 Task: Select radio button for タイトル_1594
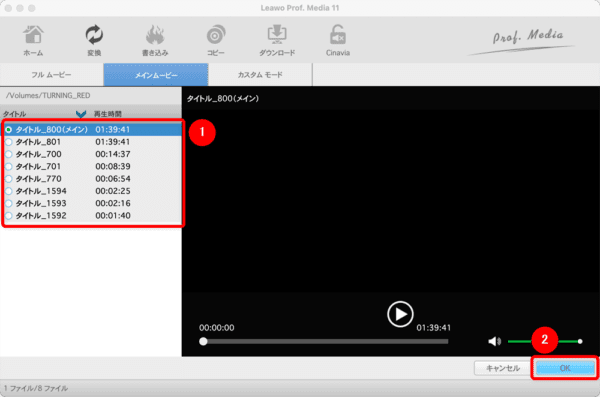pyautogui.click(x=8, y=191)
